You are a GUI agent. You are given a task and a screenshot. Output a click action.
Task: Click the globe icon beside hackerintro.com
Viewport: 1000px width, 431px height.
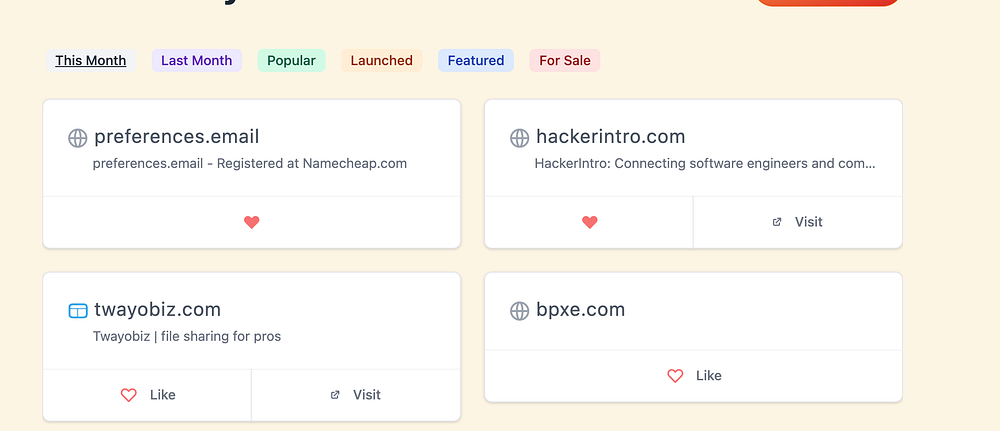(520, 138)
